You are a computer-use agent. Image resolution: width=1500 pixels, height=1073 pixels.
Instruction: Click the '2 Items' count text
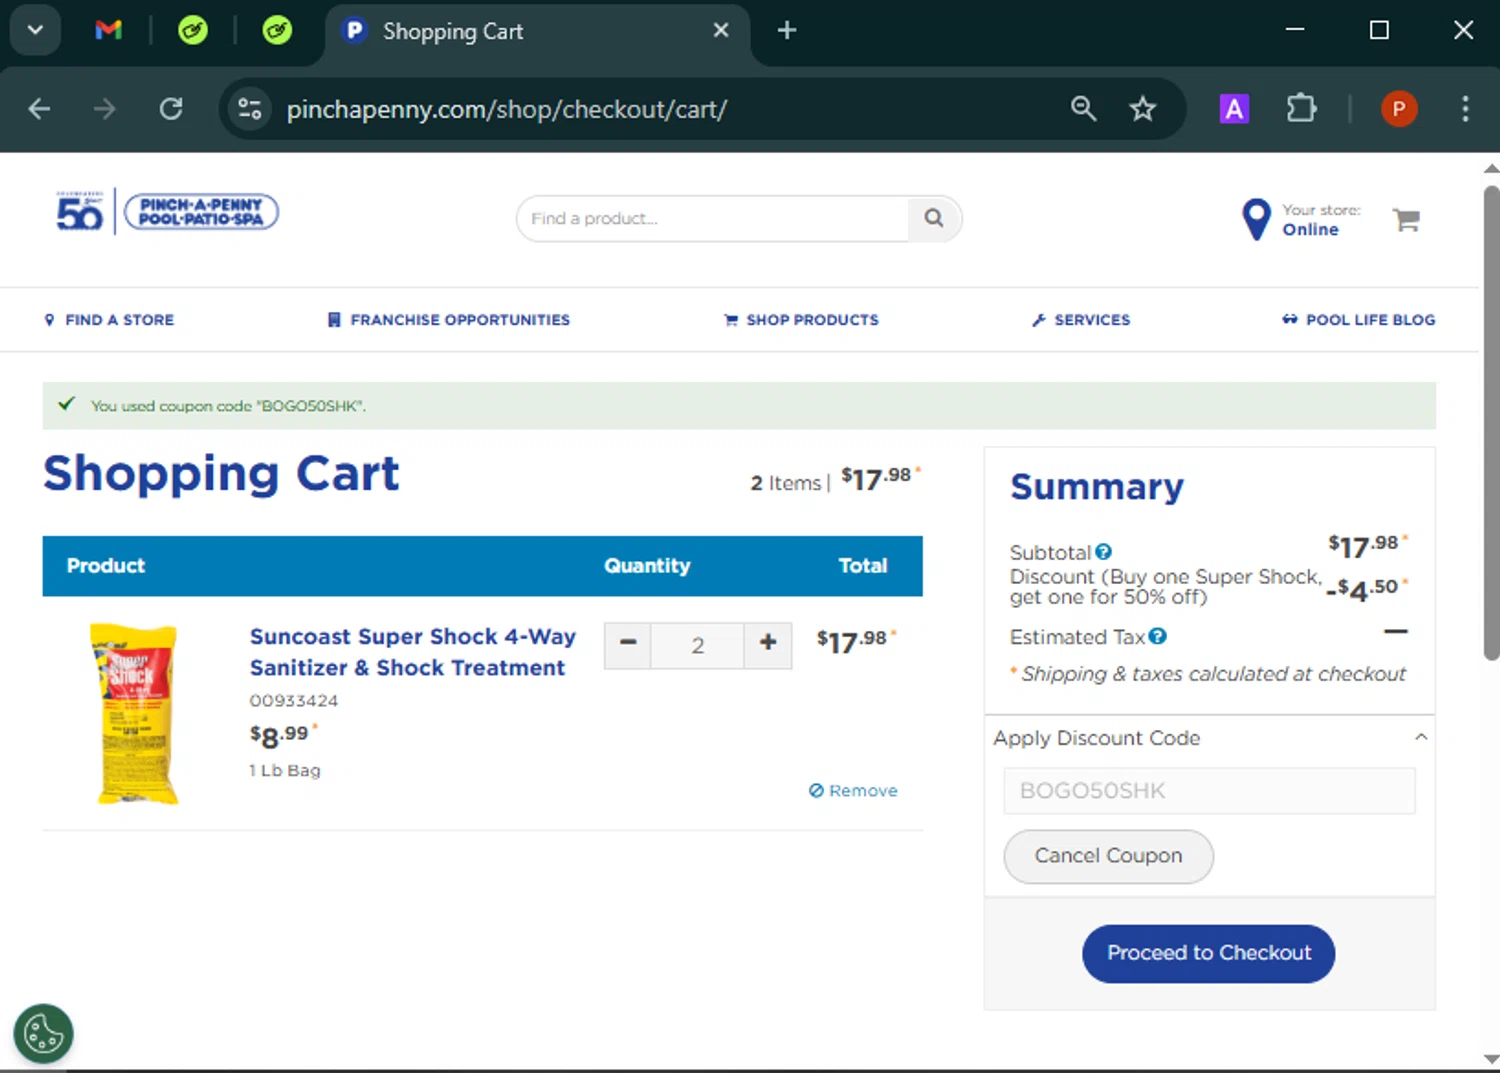[x=786, y=483]
